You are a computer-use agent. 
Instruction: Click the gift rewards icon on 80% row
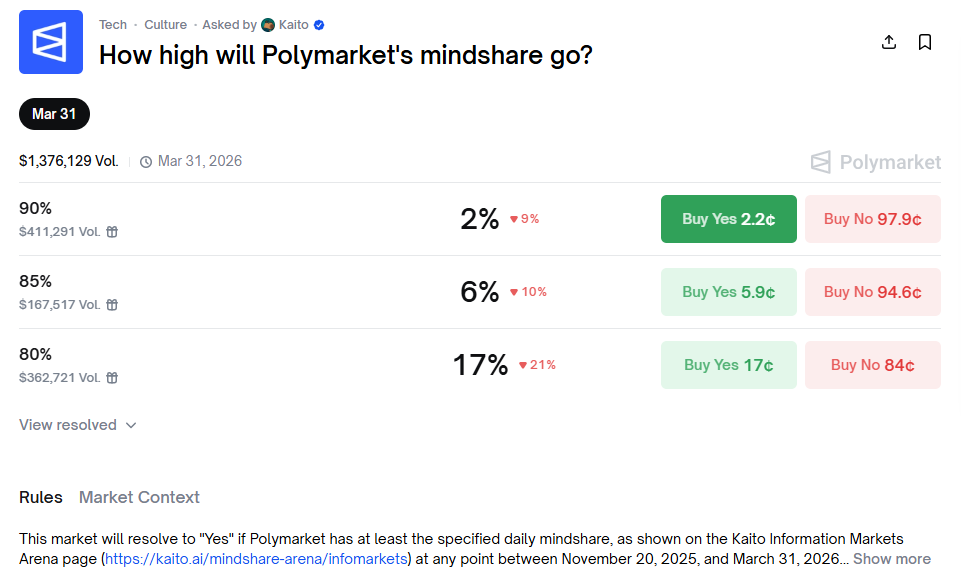pyautogui.click(x=112, y=378)
